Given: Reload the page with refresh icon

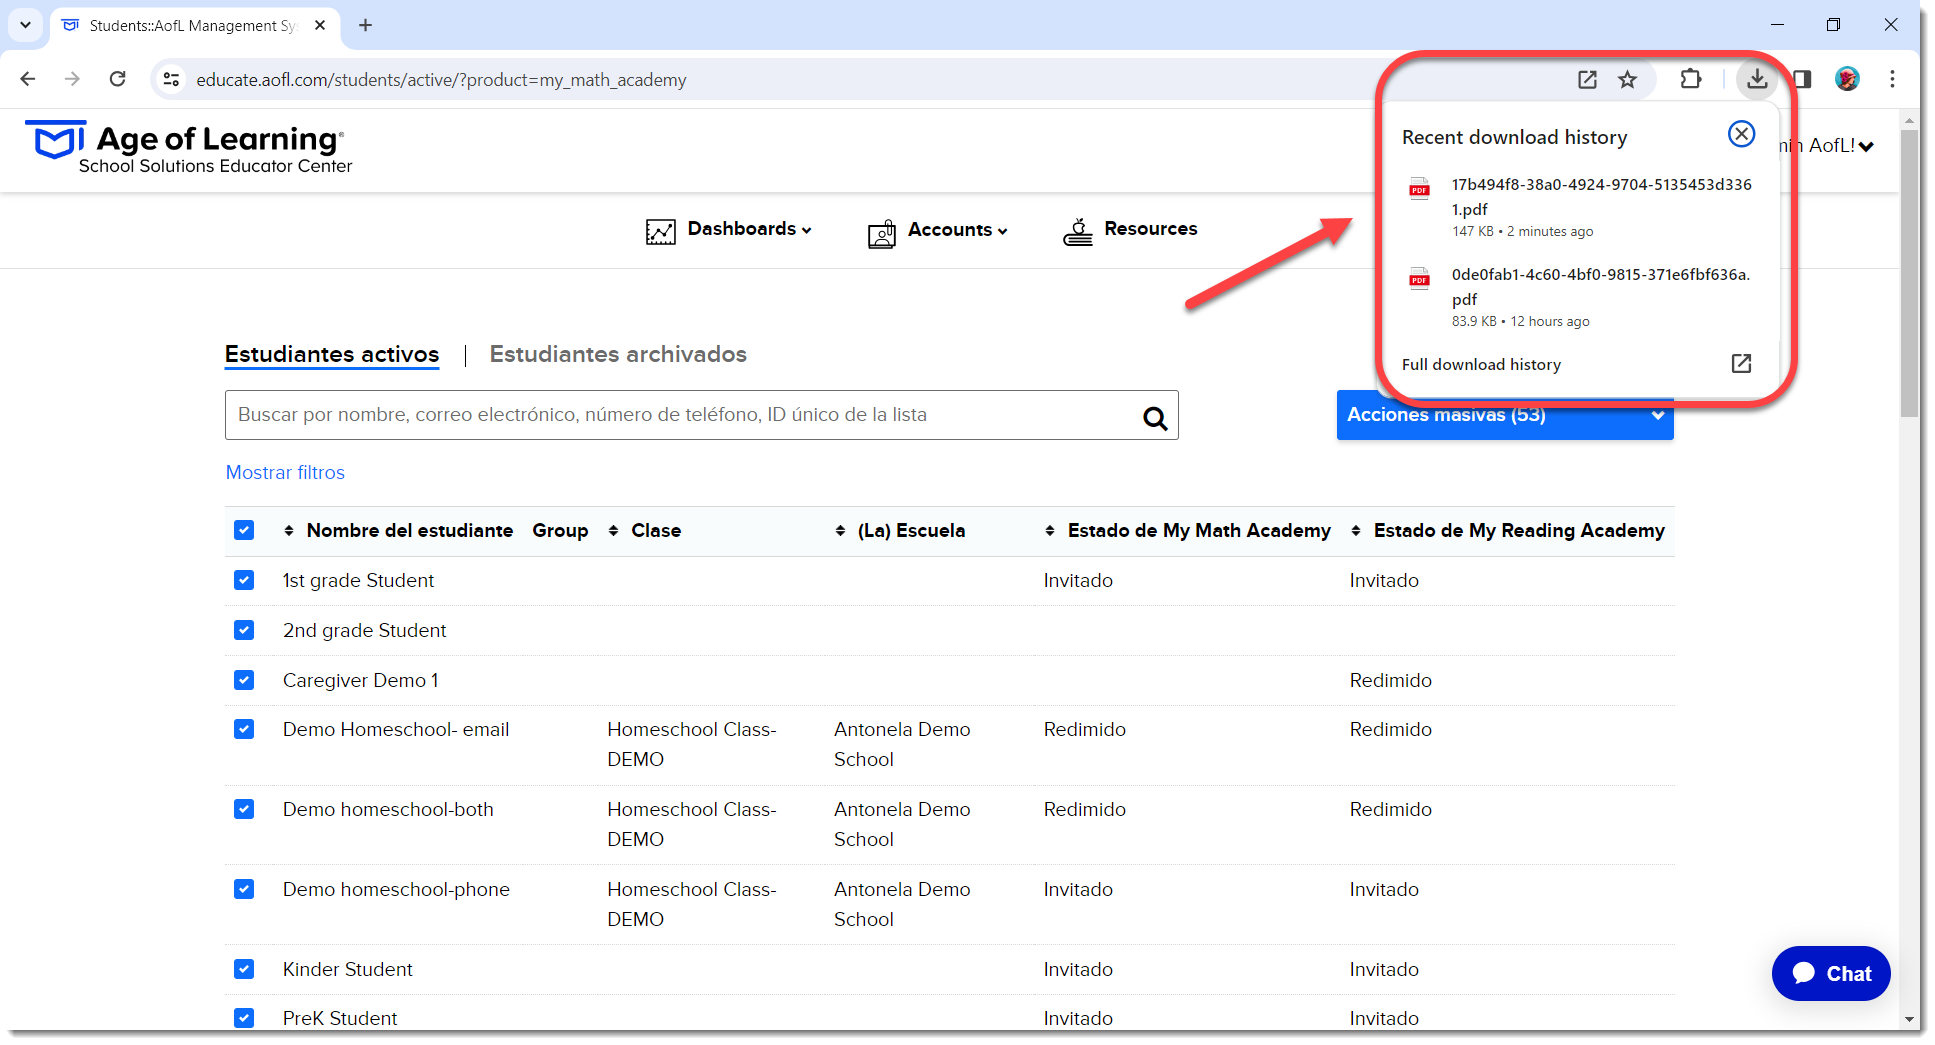Looking at the screenshot, I should (x=117, y=79).
